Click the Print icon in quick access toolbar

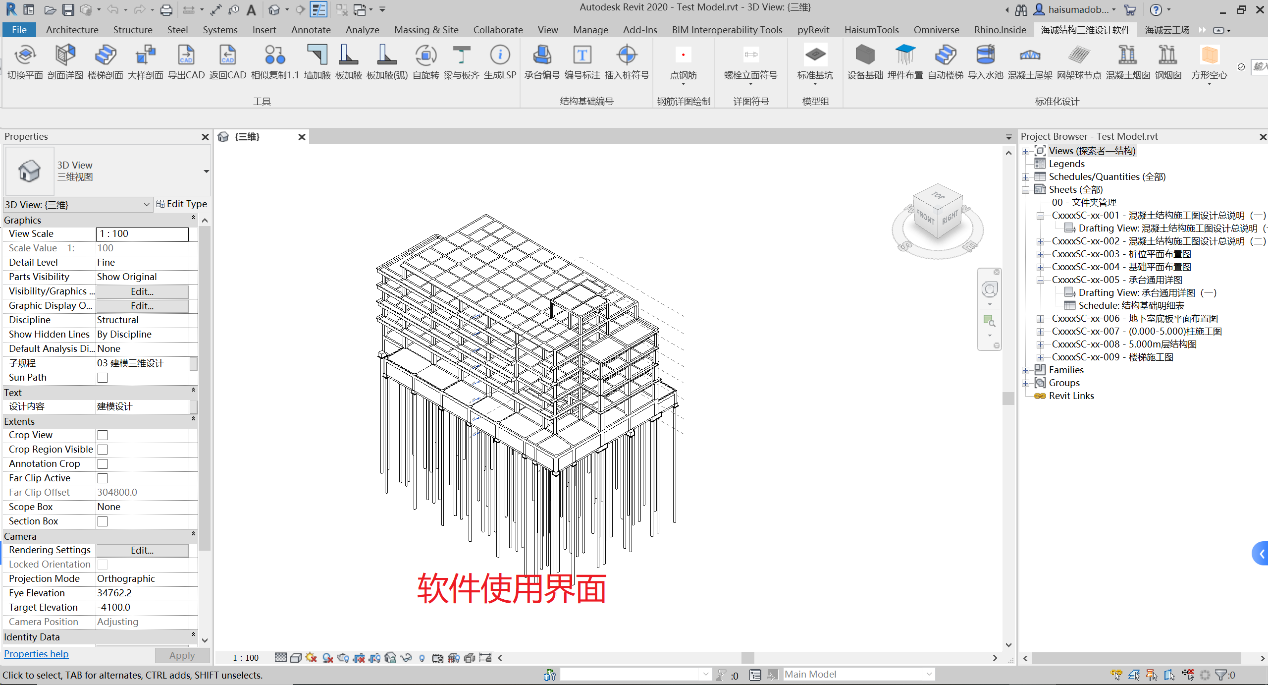[166, 10]
